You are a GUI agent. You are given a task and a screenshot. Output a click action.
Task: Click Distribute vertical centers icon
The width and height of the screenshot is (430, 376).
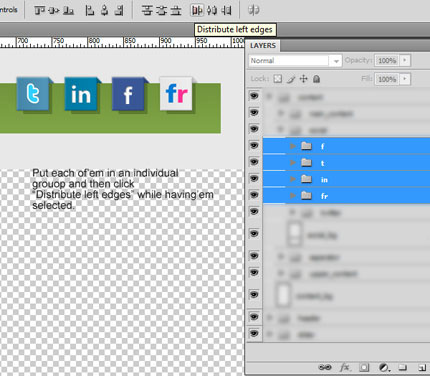click(161, 11)
